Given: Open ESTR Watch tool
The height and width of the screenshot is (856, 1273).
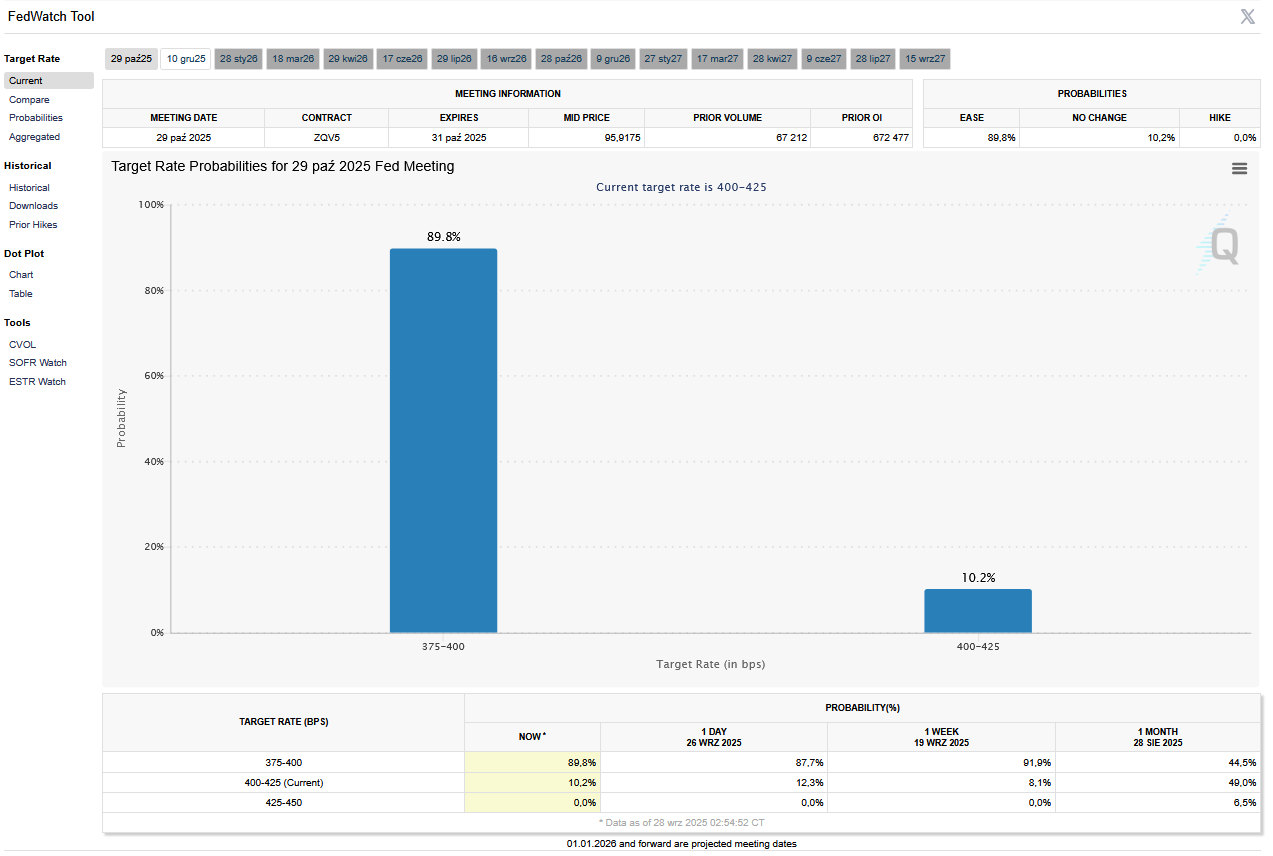Looking at the screenshot, I should [37, 382].
